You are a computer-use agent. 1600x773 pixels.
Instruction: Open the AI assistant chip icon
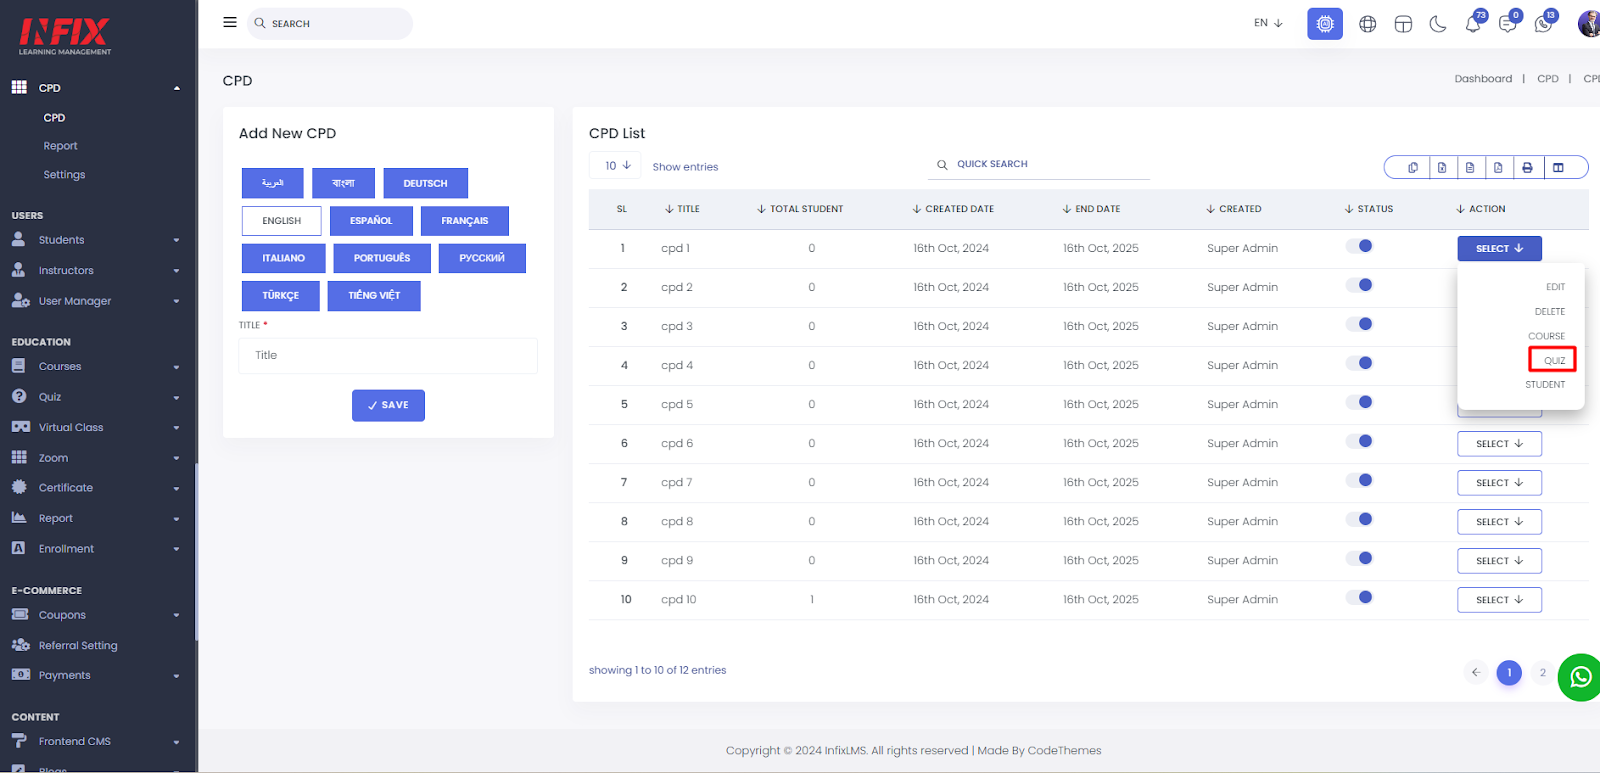1325,23
